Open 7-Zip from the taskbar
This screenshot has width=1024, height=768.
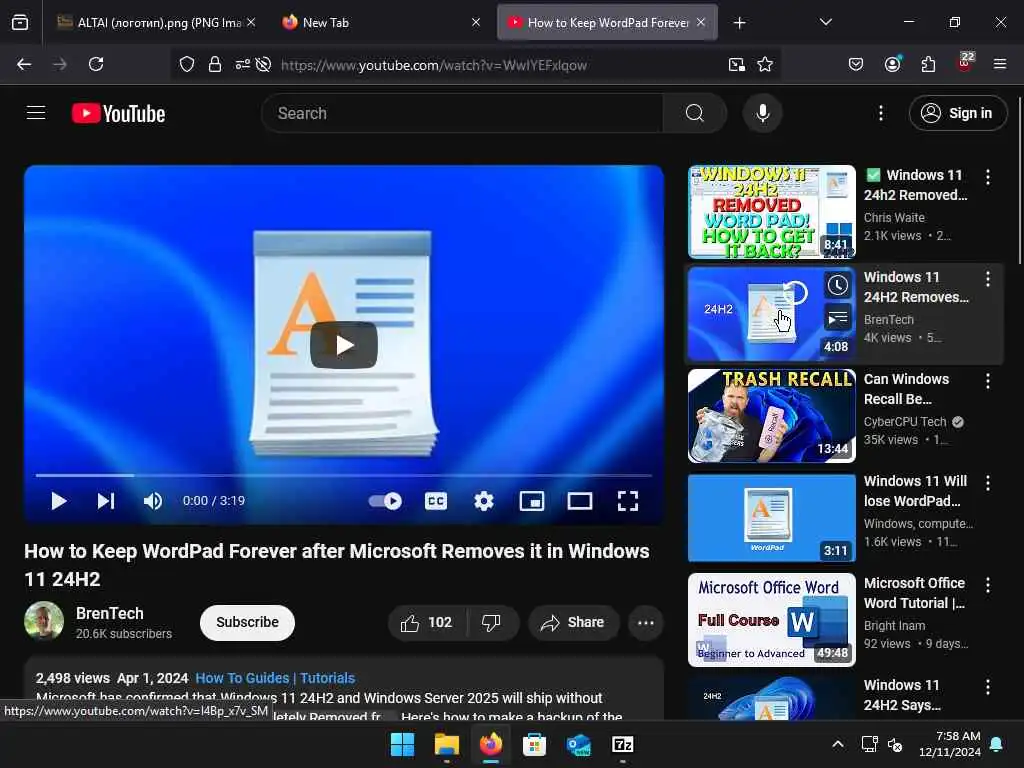622,744
